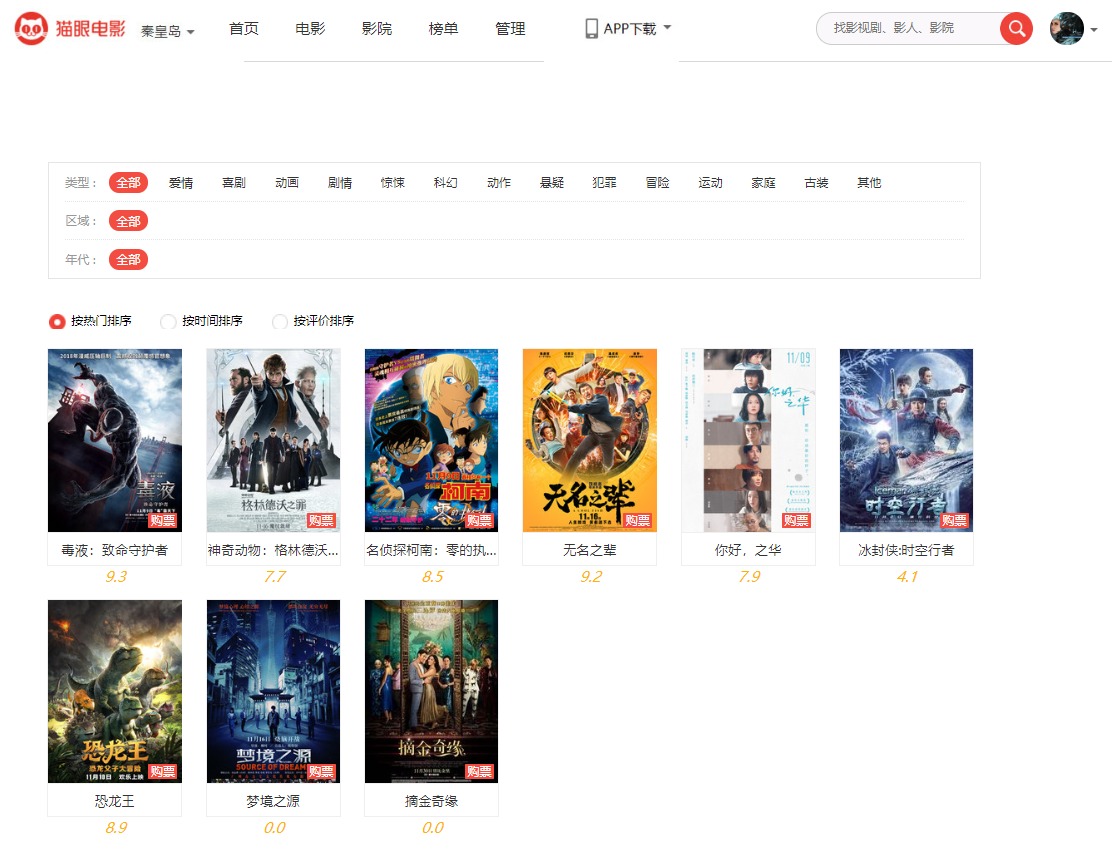Click the red search magnifier button
Image resolution: width=1112 pixels, height=854 pixels.
1016,28
